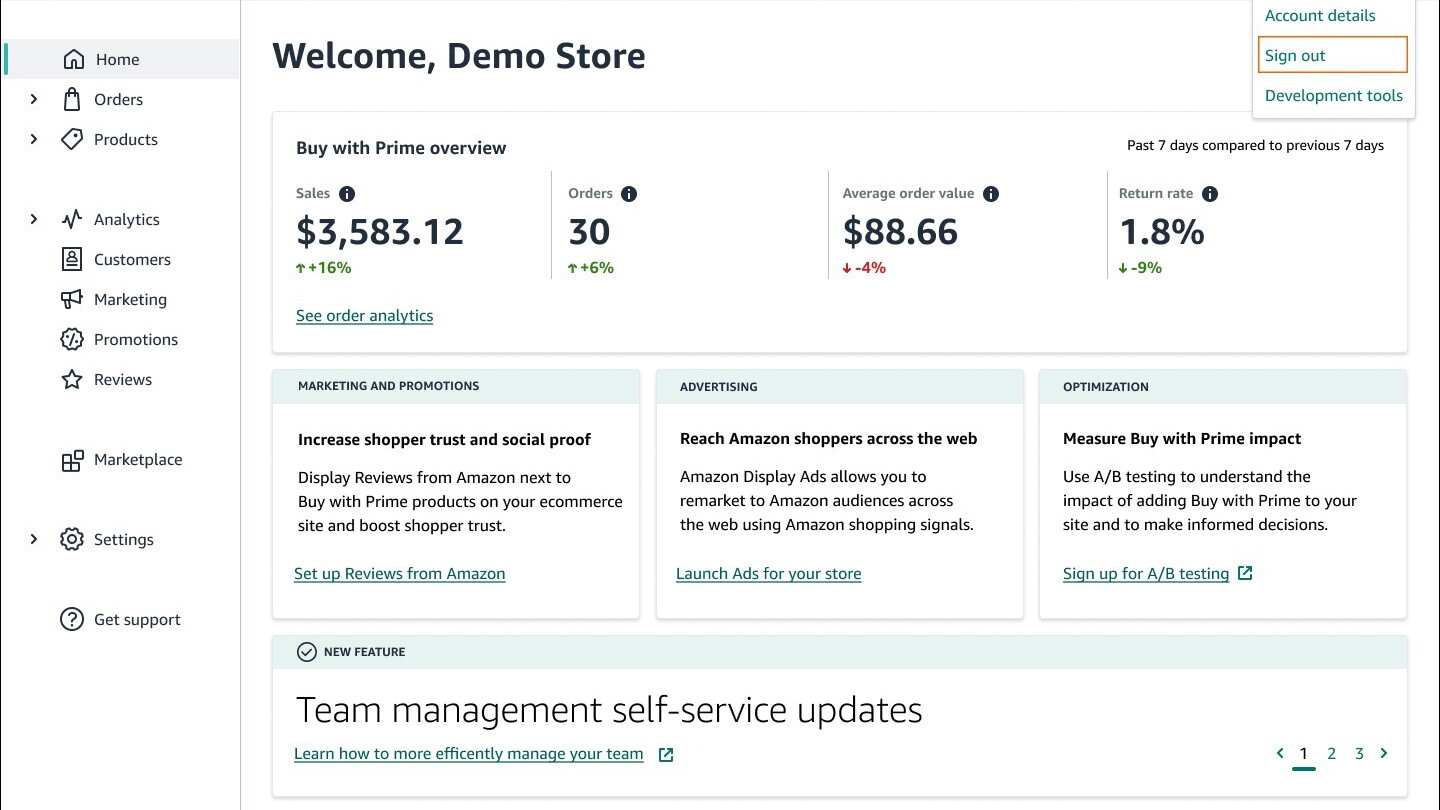Open the Reviews navigation item
Viewport: 1440px width, 810px height.
click(123, 379)
